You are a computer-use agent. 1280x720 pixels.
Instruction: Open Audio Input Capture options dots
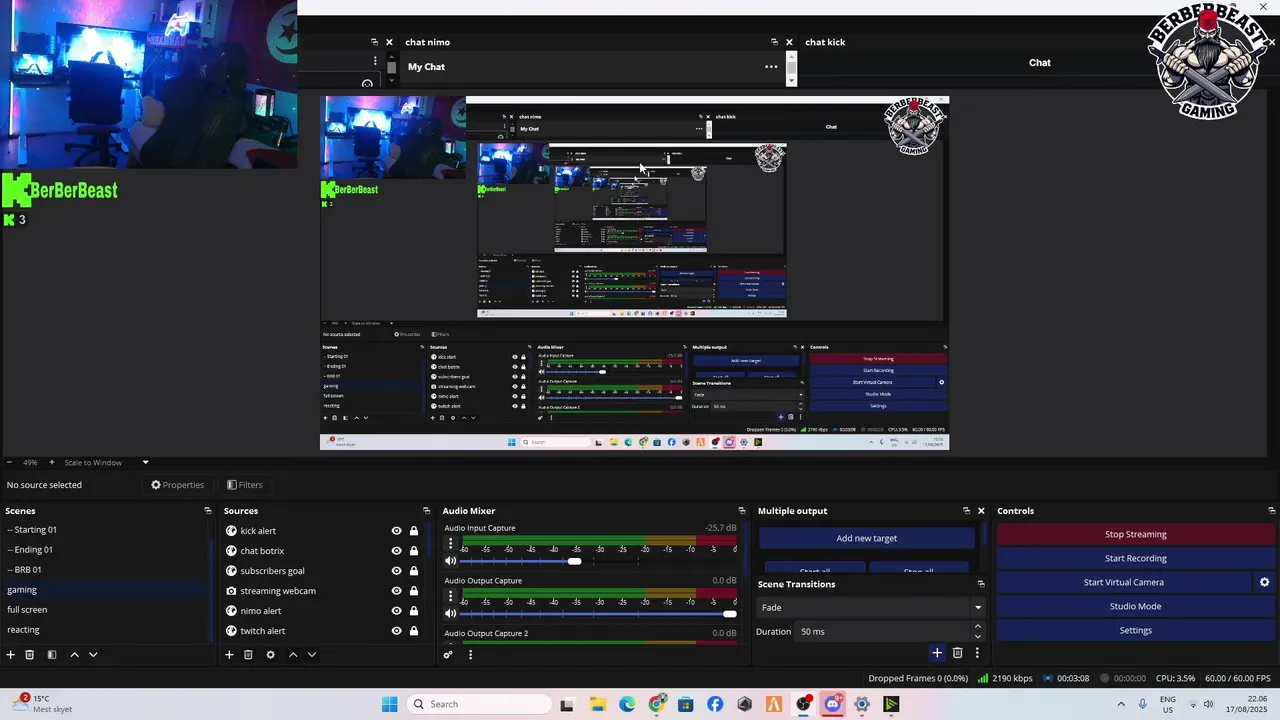click(450, 544)
